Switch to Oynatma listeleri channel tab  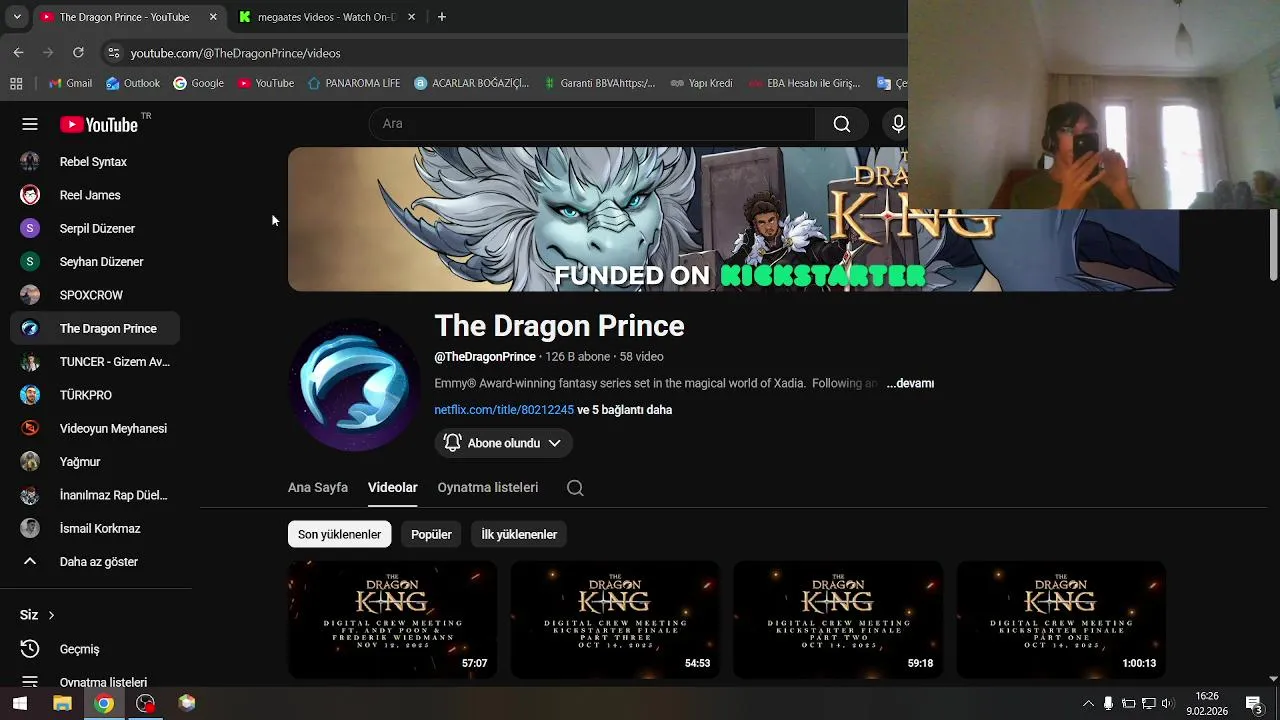point(488,488)
